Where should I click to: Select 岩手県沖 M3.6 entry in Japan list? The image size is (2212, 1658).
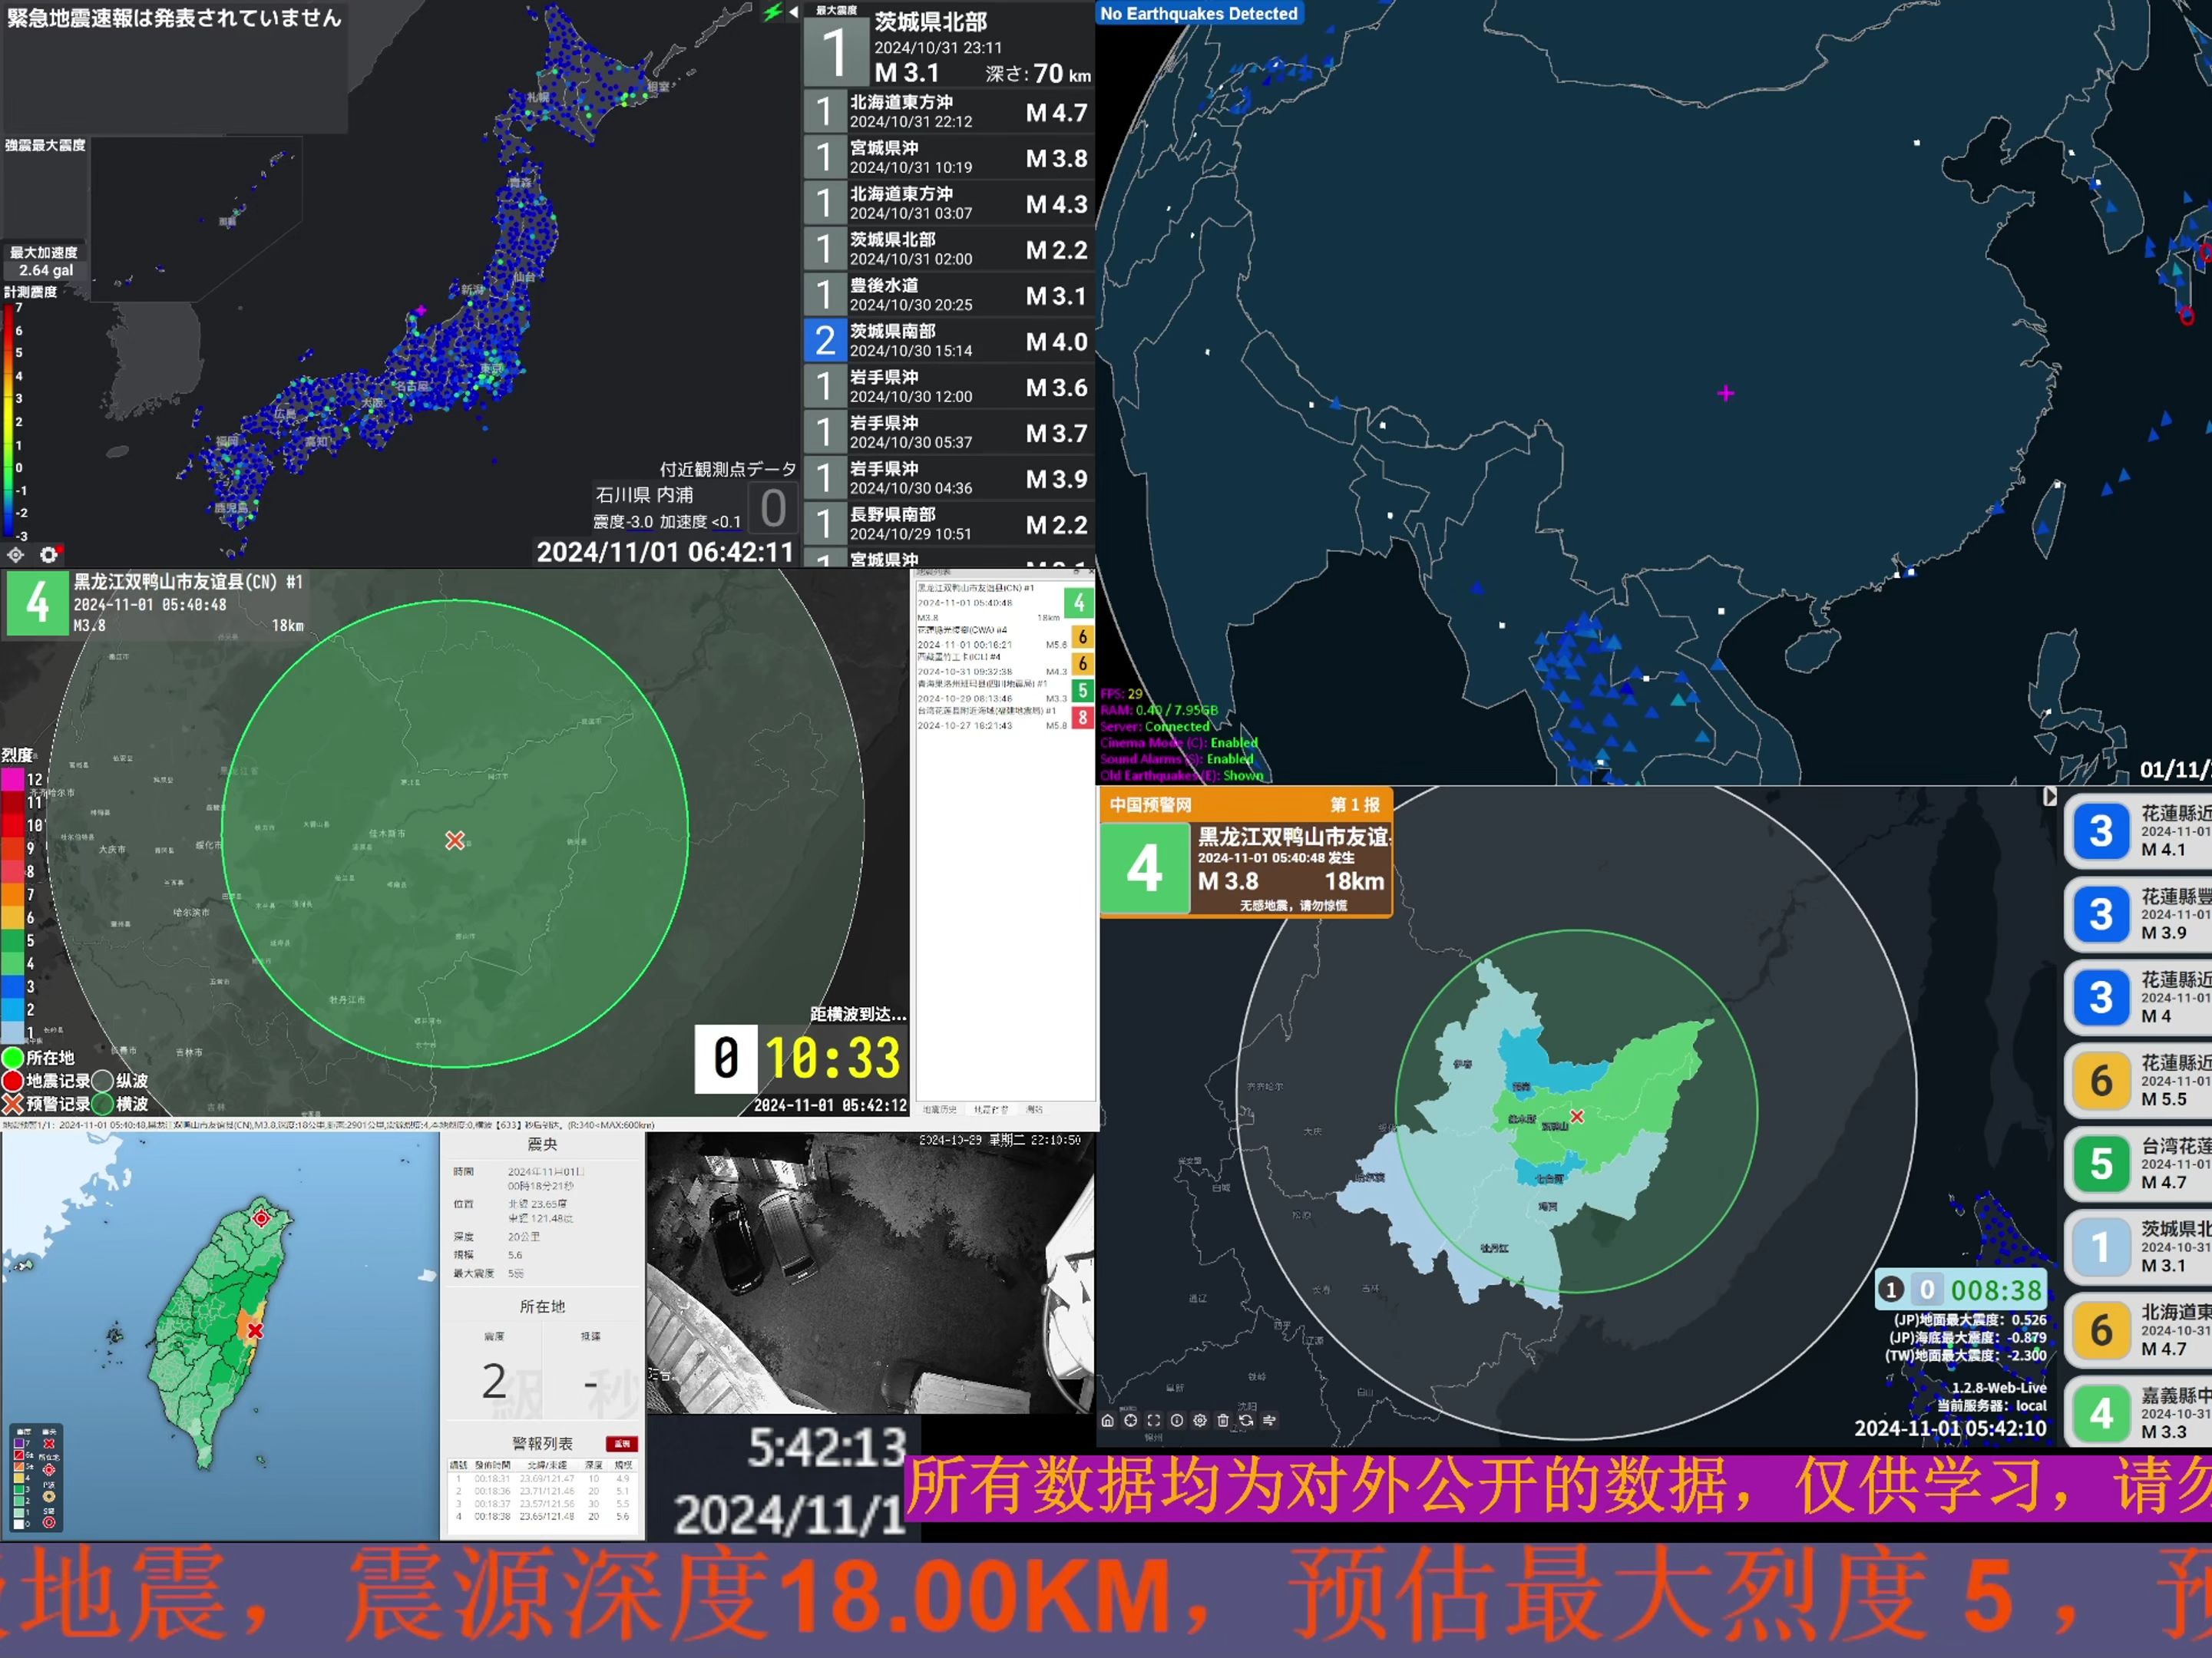(949, 386)
